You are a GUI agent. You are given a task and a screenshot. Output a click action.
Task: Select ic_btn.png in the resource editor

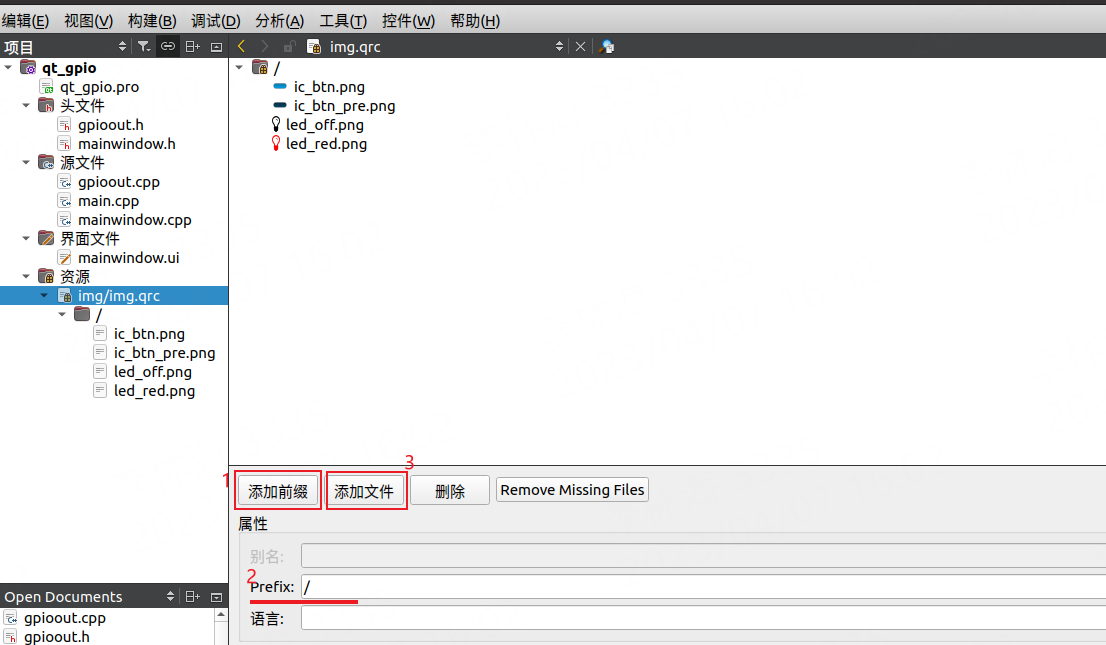point(329,87)
